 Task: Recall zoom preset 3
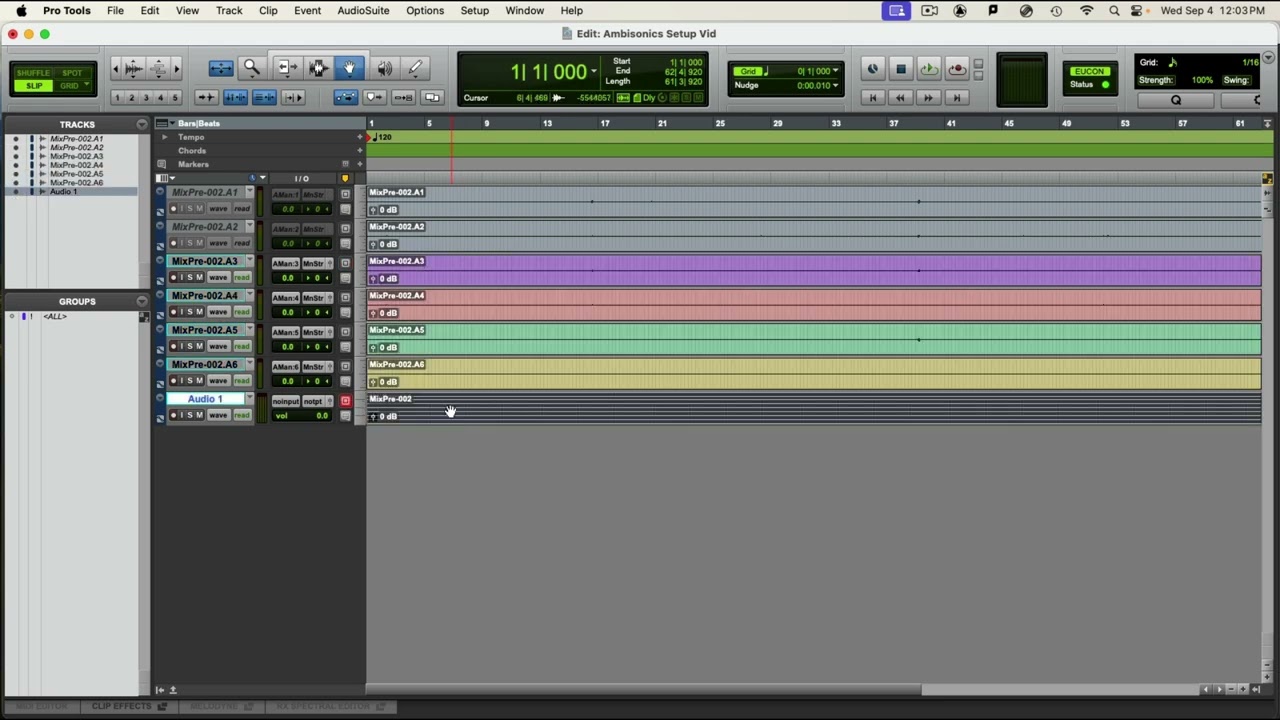pos(146,98)
